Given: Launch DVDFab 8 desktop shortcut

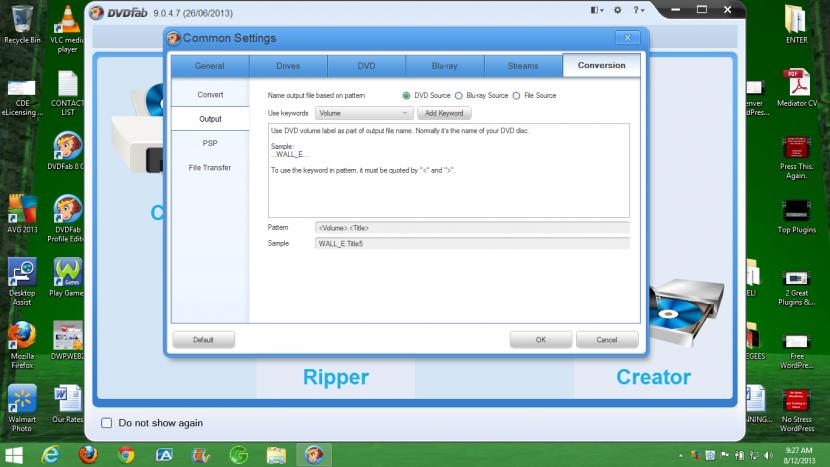Looking at the screenshot, I should pos(67,151).
